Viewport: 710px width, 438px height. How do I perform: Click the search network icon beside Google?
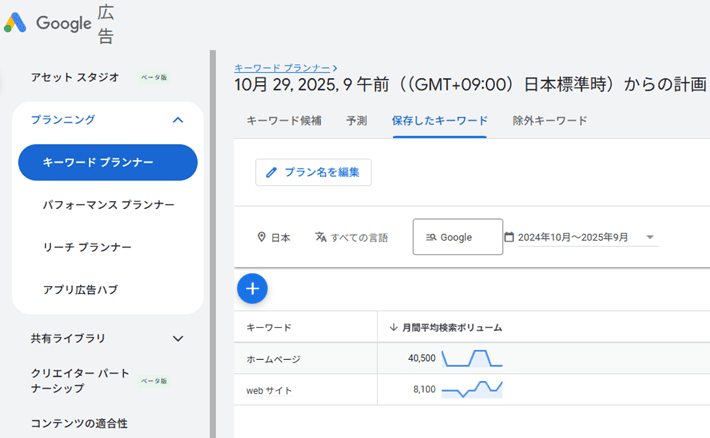tap(431, 237)
